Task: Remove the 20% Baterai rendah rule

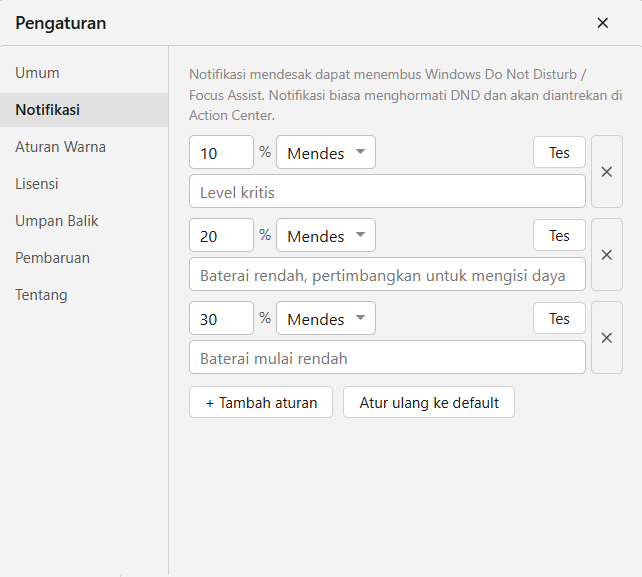Action: [x=607, y=255]
